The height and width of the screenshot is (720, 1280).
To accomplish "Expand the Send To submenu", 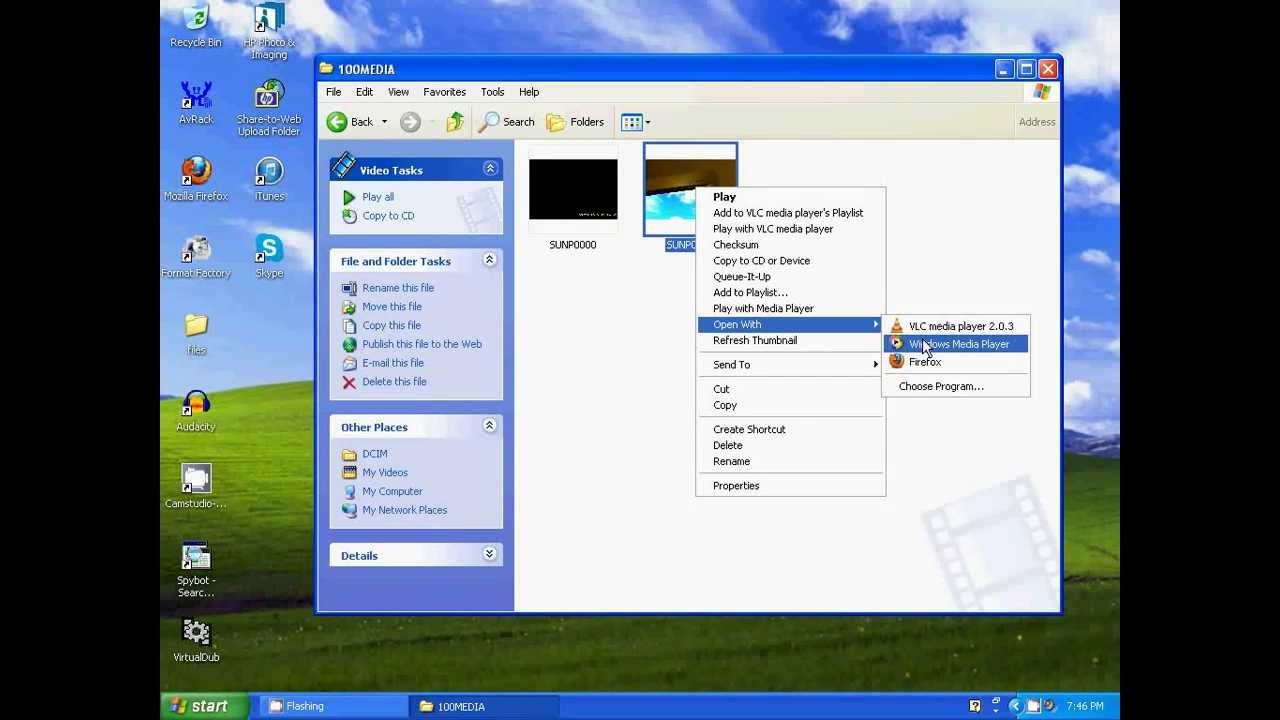I will 790,365.
